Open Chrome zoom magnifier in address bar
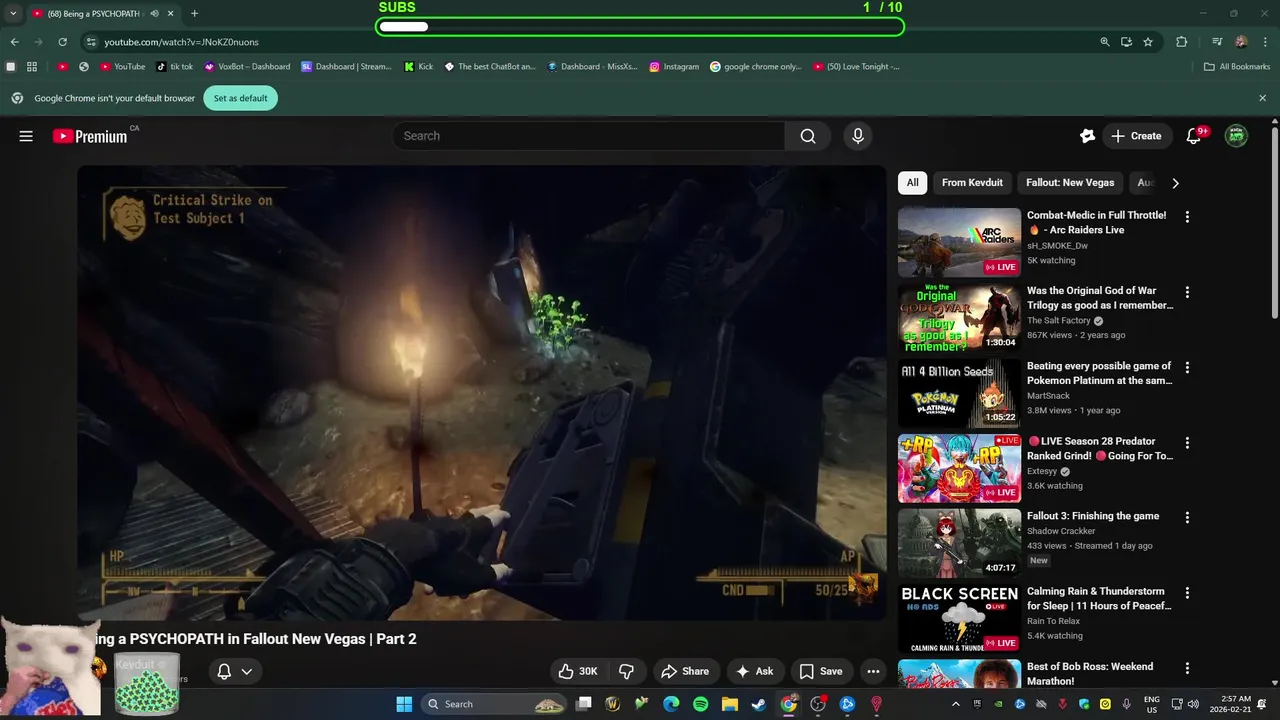1280x720 pixels. click(1105, 42)
